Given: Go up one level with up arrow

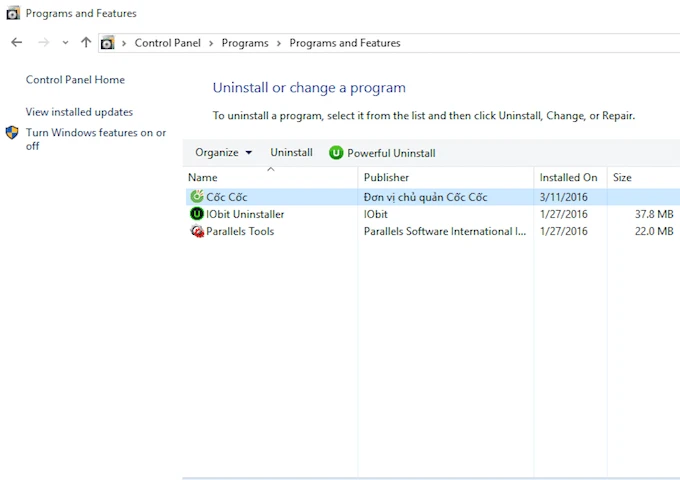Looking at the screenshot, I should 86,43.
